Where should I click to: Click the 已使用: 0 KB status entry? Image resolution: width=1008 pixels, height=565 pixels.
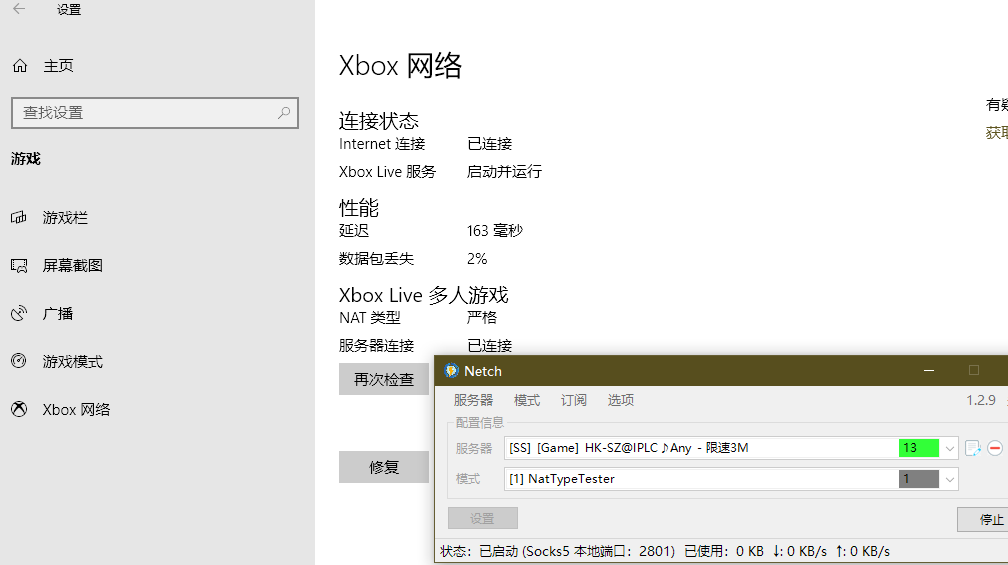724,552
